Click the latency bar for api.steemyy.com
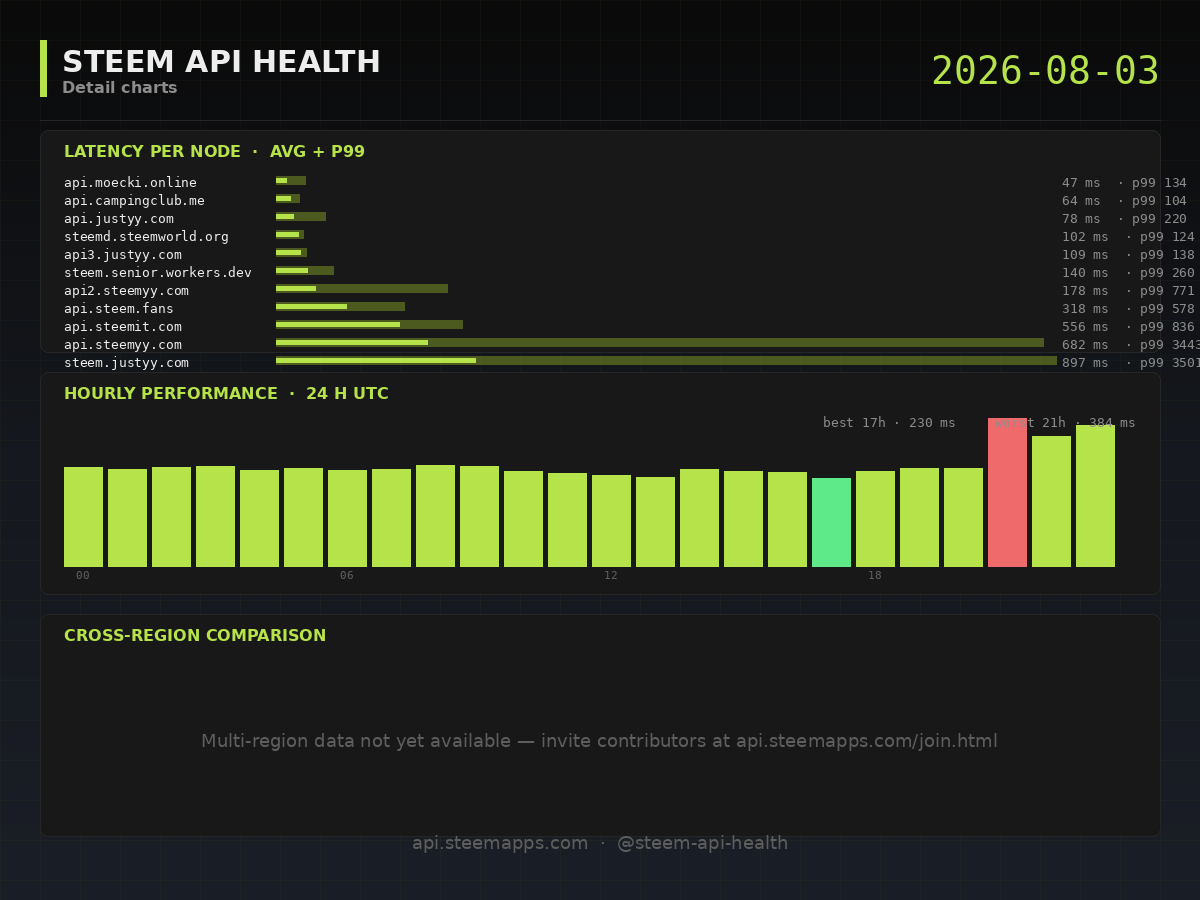 pos(660,343)
